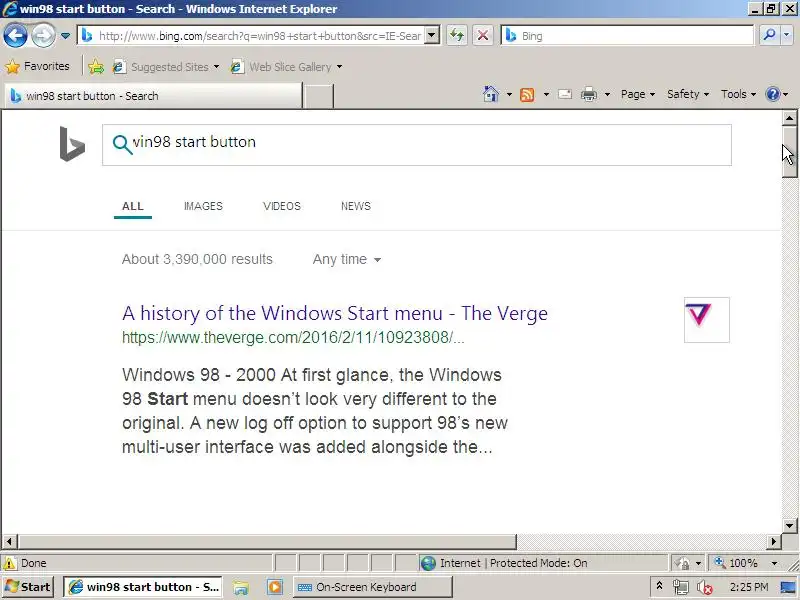800x600 pixels.
Task: Open search provider options dropdown
Action: (x=787, y=36)
